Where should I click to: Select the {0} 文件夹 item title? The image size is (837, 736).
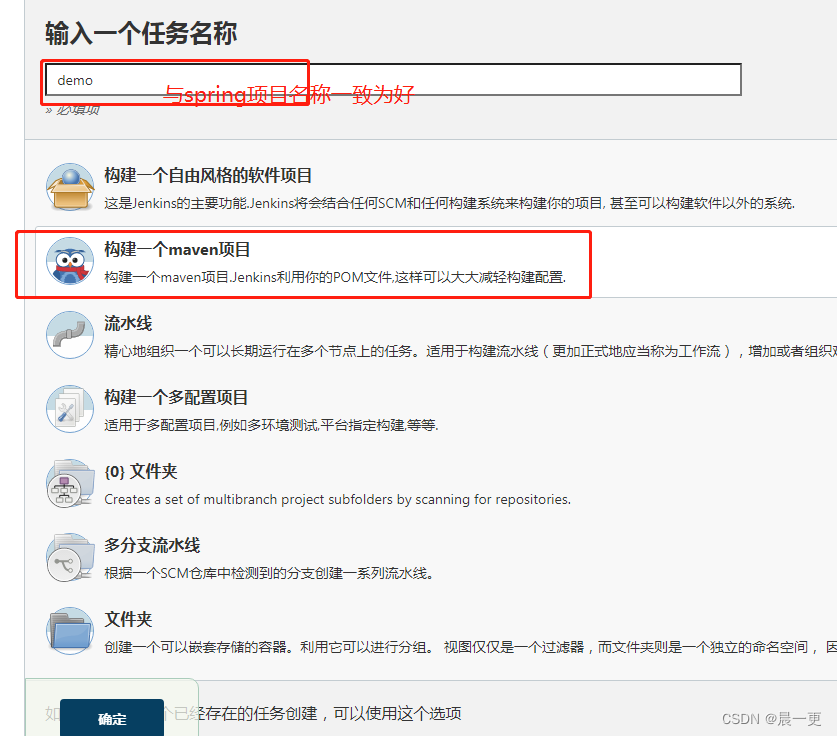coord(140,471)
